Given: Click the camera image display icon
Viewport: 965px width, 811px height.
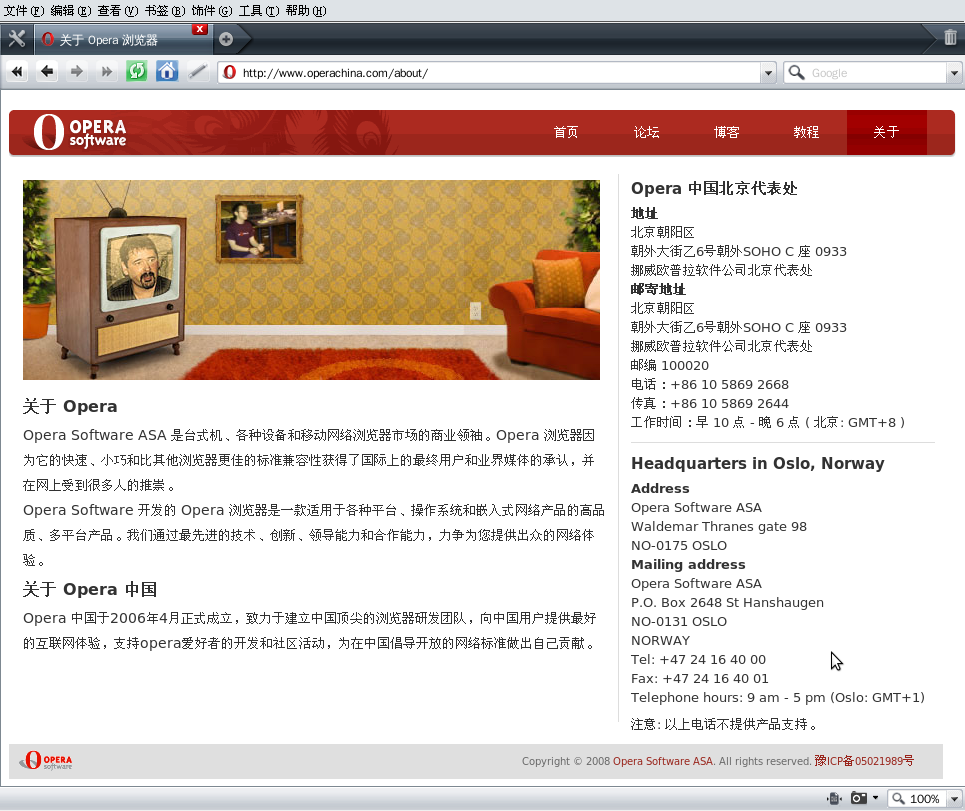Looking at the screenshot, I should coord(859,798).
